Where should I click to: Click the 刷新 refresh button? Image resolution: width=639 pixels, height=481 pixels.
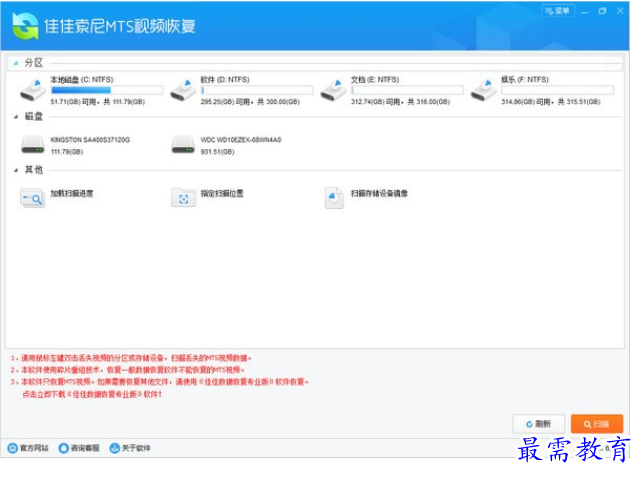tap(538, 424)
